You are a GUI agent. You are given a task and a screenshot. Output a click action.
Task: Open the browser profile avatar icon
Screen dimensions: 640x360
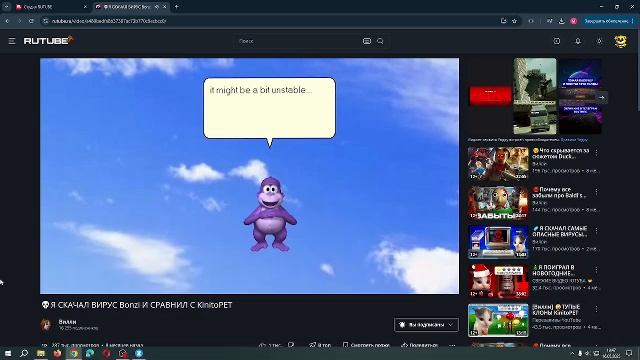pos(573,21)
